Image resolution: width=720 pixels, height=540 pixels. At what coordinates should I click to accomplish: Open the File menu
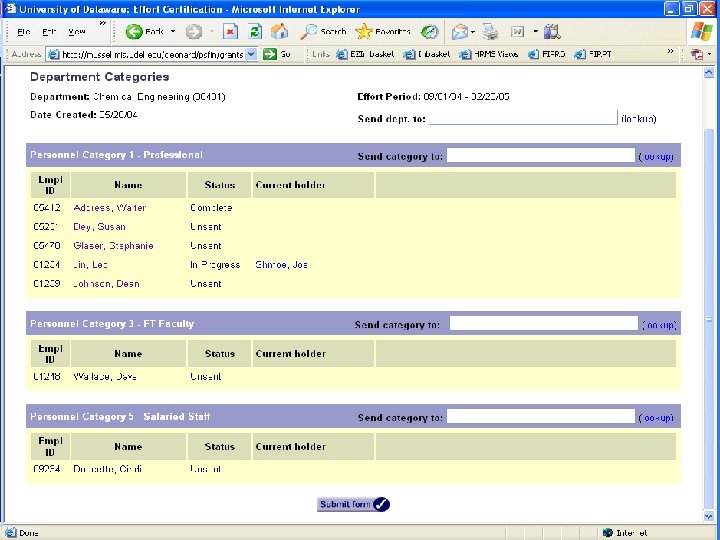tap(24, 32)
